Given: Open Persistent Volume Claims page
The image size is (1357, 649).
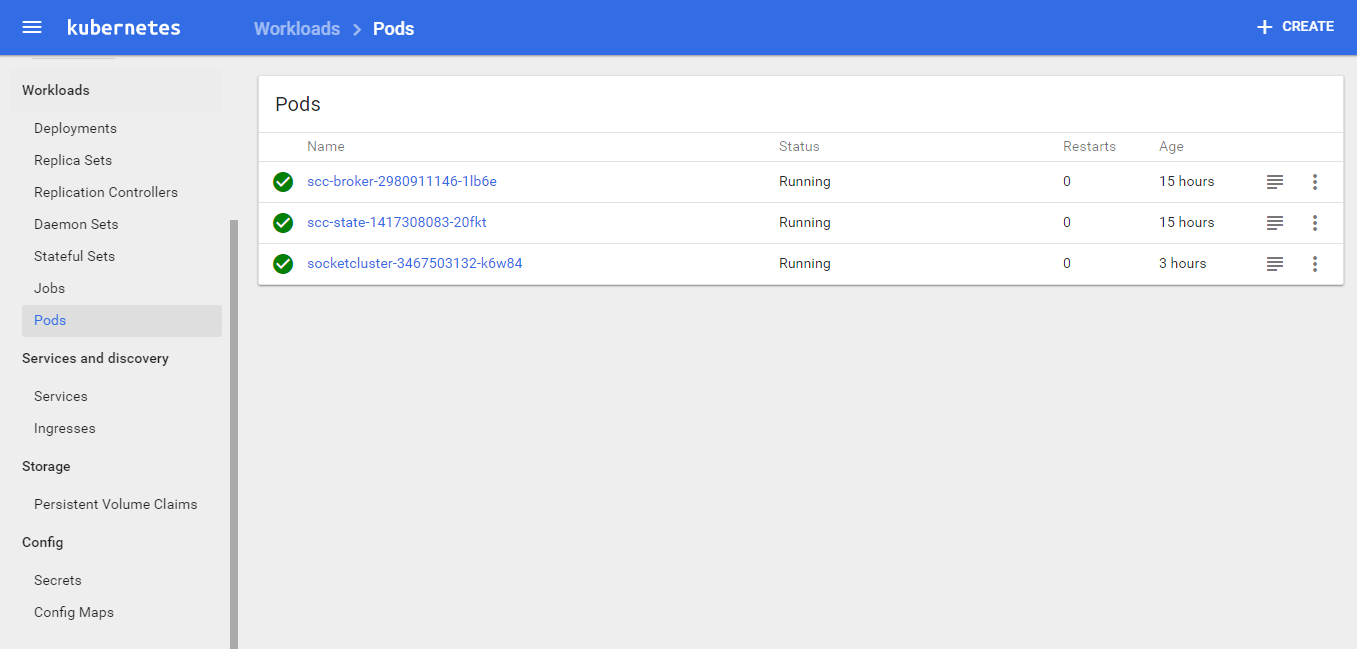Looking at the screenshot, I should pos(116,505).
